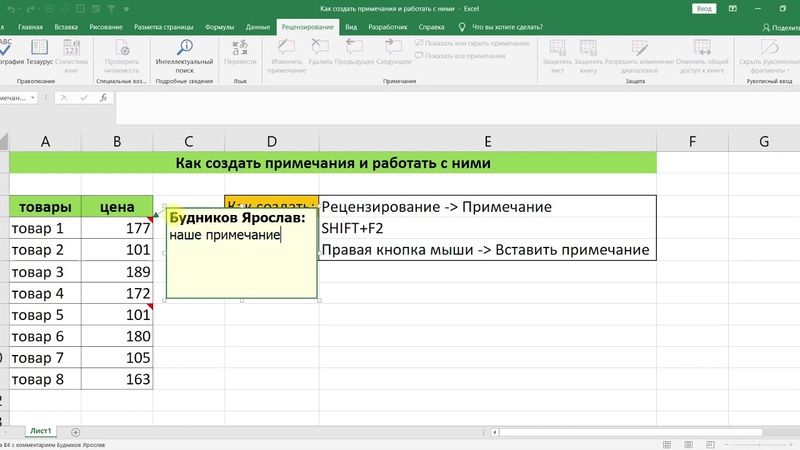Click inside the formula bar
Image resolution: width=800 pixels, height=450 pixels.
[457, 108]
